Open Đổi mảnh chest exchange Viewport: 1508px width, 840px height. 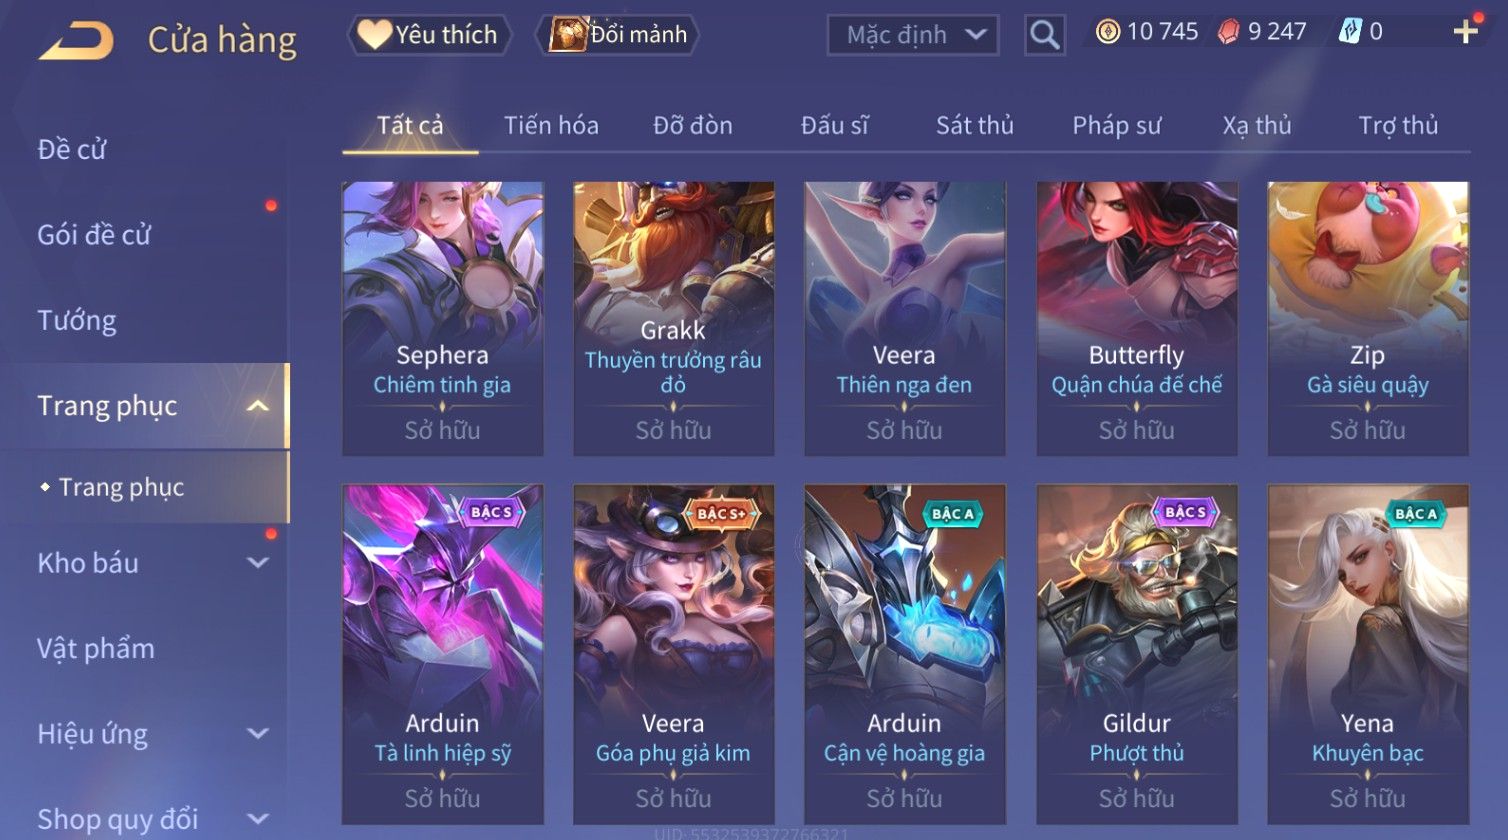pyautogui.click(x=617, y=35)
